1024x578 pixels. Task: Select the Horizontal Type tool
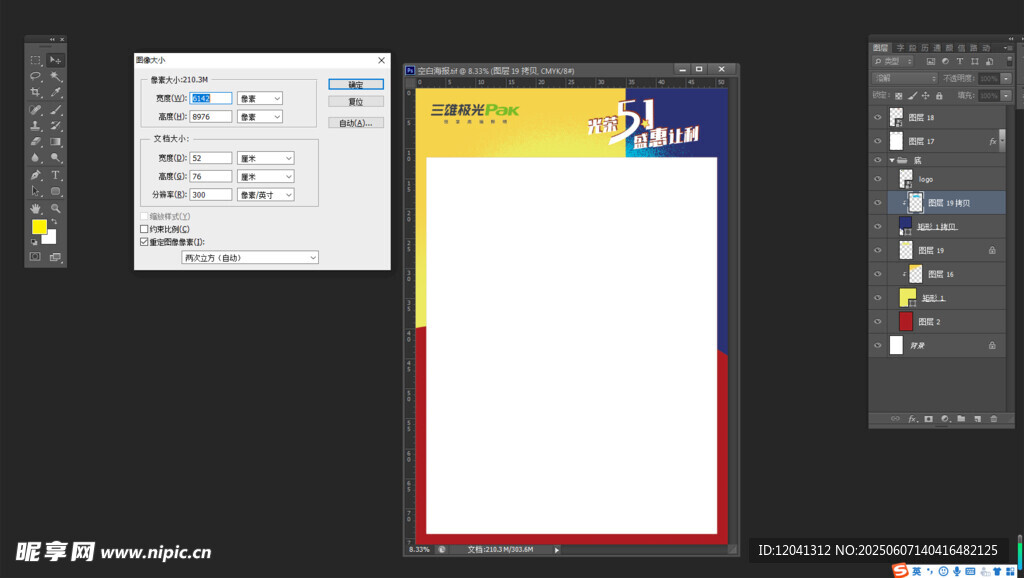coord(56,175)
